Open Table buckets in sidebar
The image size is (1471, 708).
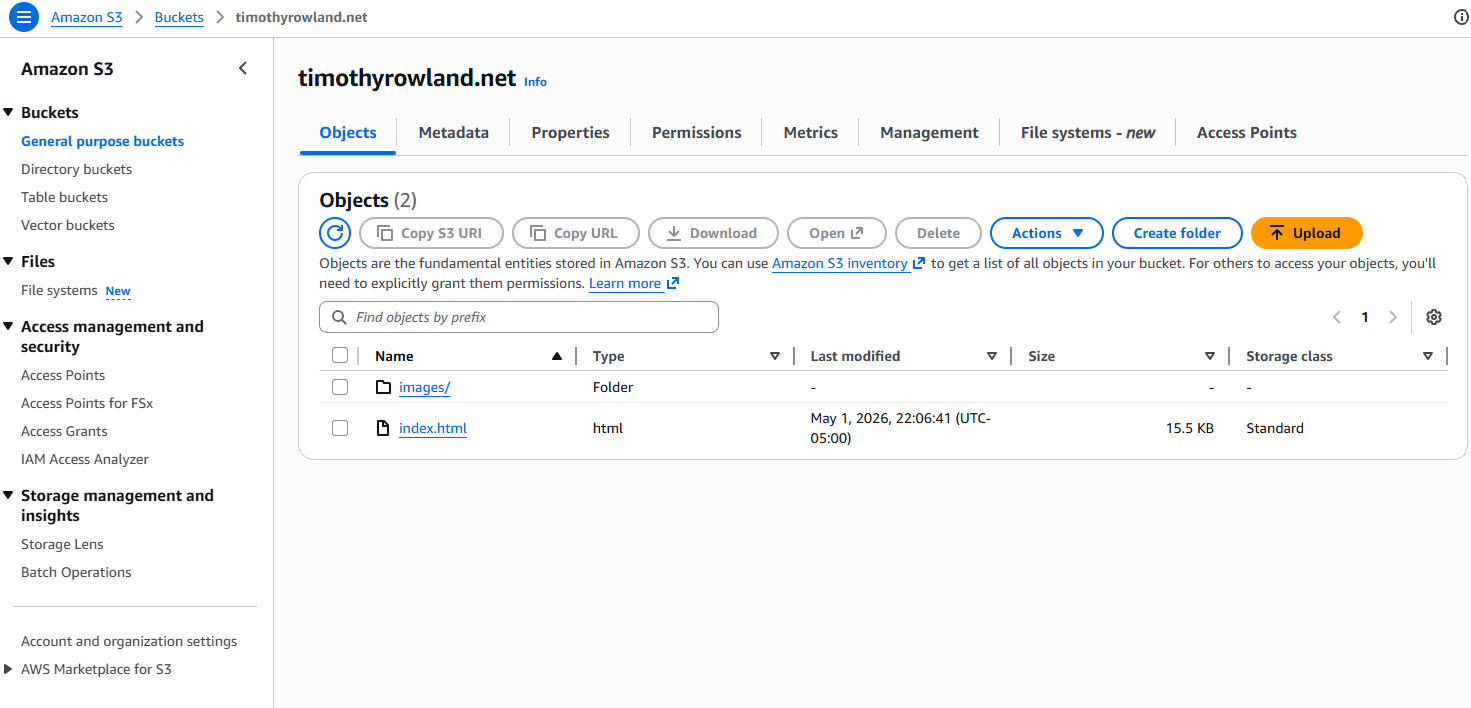(x=64, y=197)
